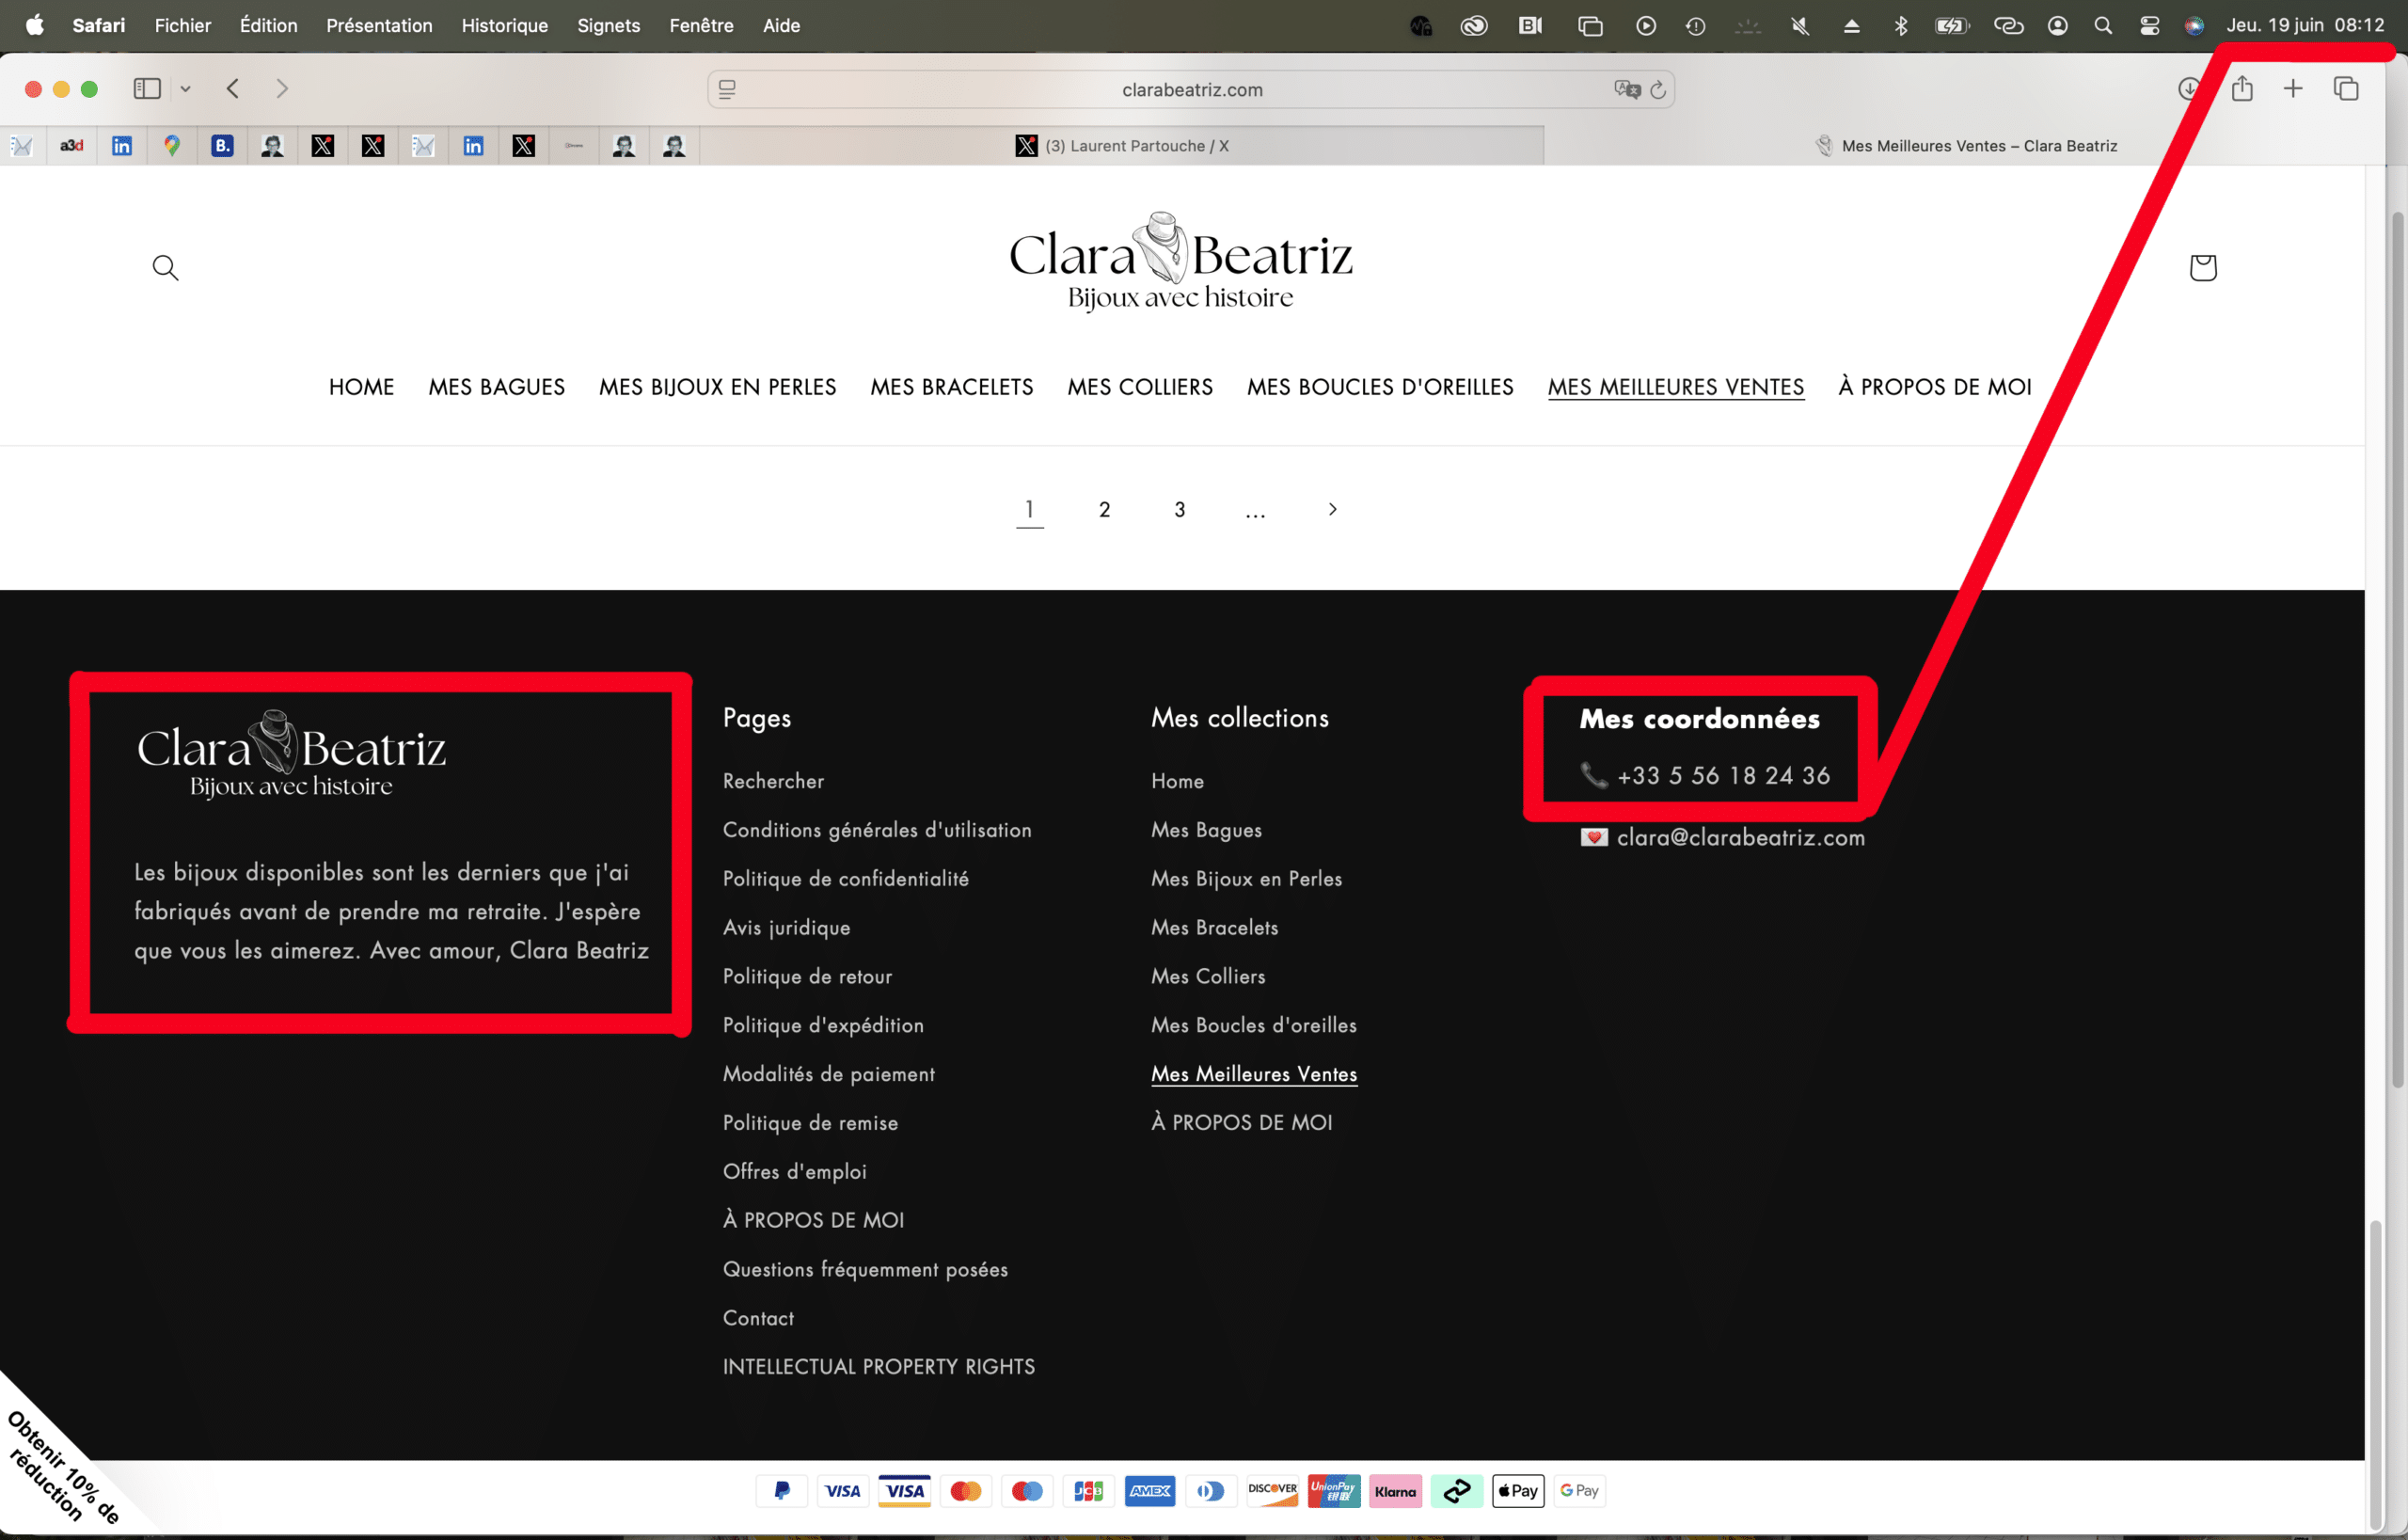The image size is (2408, 1540).
Task: Open footer link Rechercher
Action: coord(773,781)
